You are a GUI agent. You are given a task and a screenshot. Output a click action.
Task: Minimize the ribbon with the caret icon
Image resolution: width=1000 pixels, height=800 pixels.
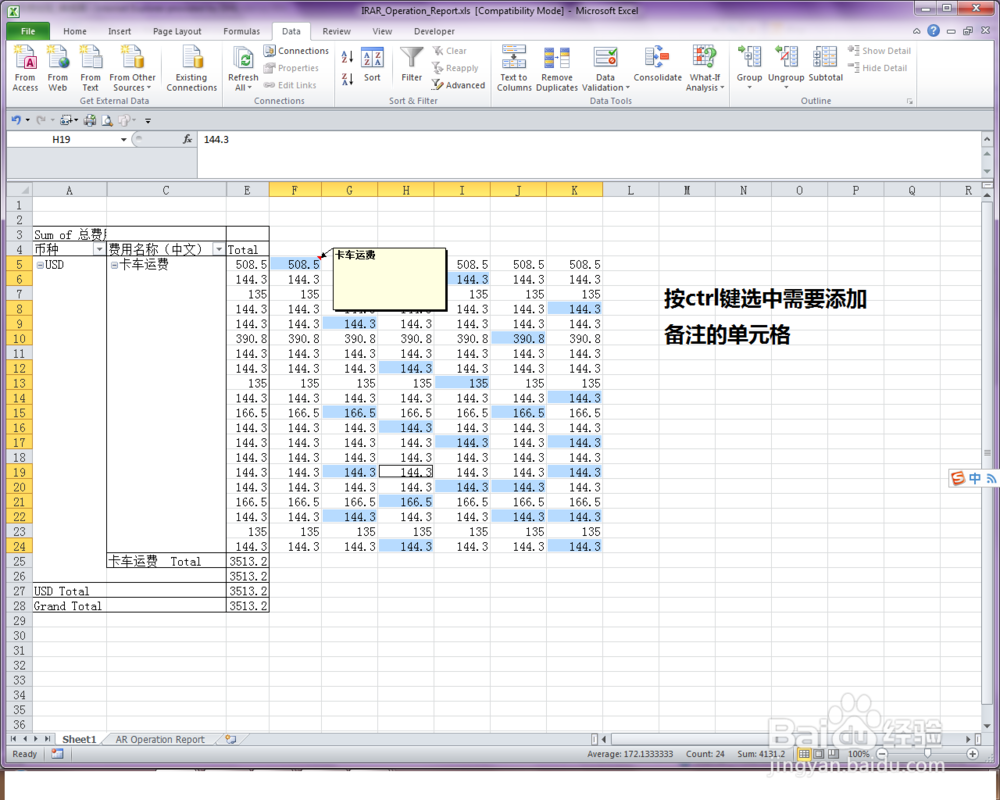(x=916, y=31)
